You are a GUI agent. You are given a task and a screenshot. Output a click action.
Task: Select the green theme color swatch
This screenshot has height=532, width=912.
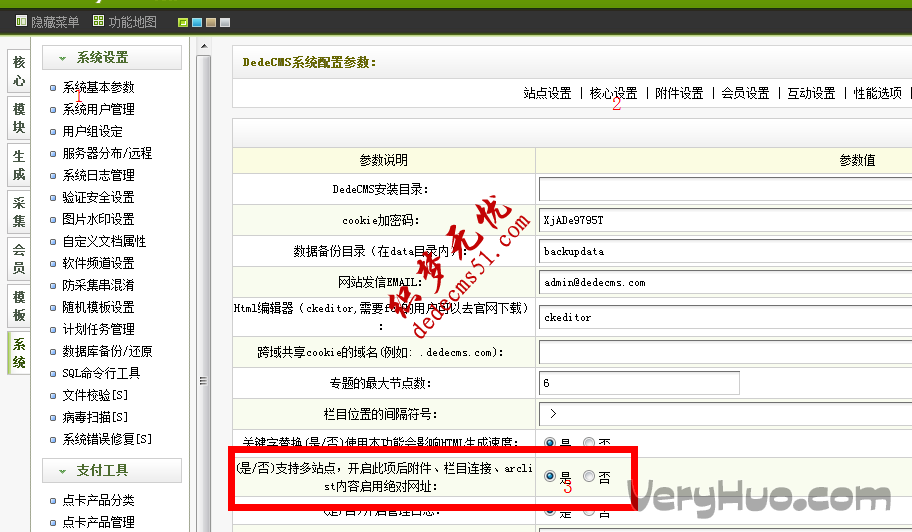pos(183,23)
